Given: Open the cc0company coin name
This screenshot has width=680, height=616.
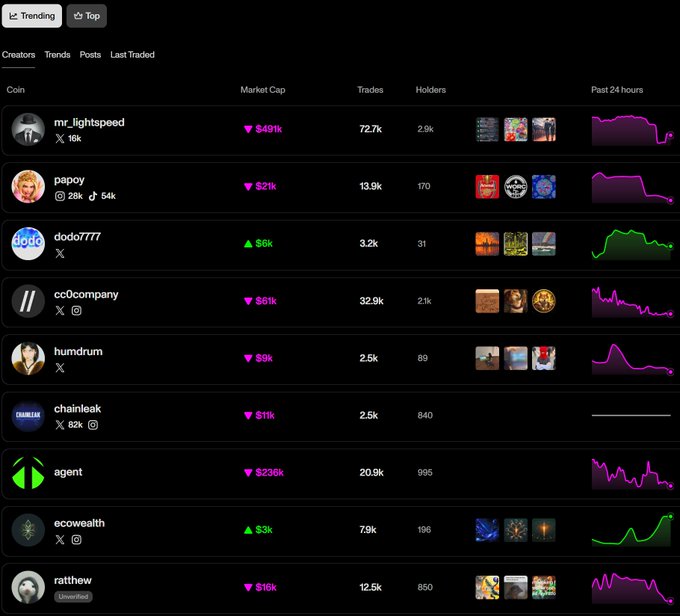Looking at the screenshot, I should 86,295.
